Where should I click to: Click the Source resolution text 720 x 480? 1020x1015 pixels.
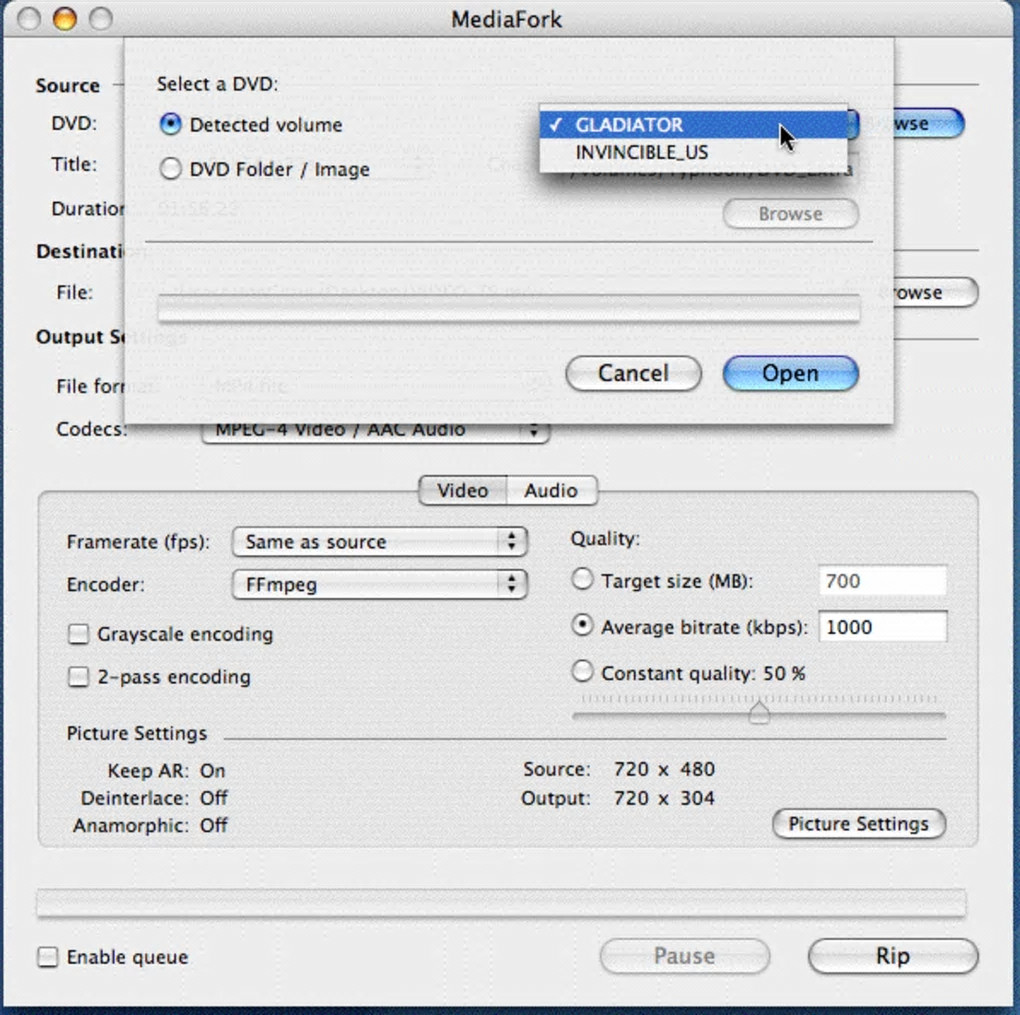pyautogui.click(x=664, y=769)
